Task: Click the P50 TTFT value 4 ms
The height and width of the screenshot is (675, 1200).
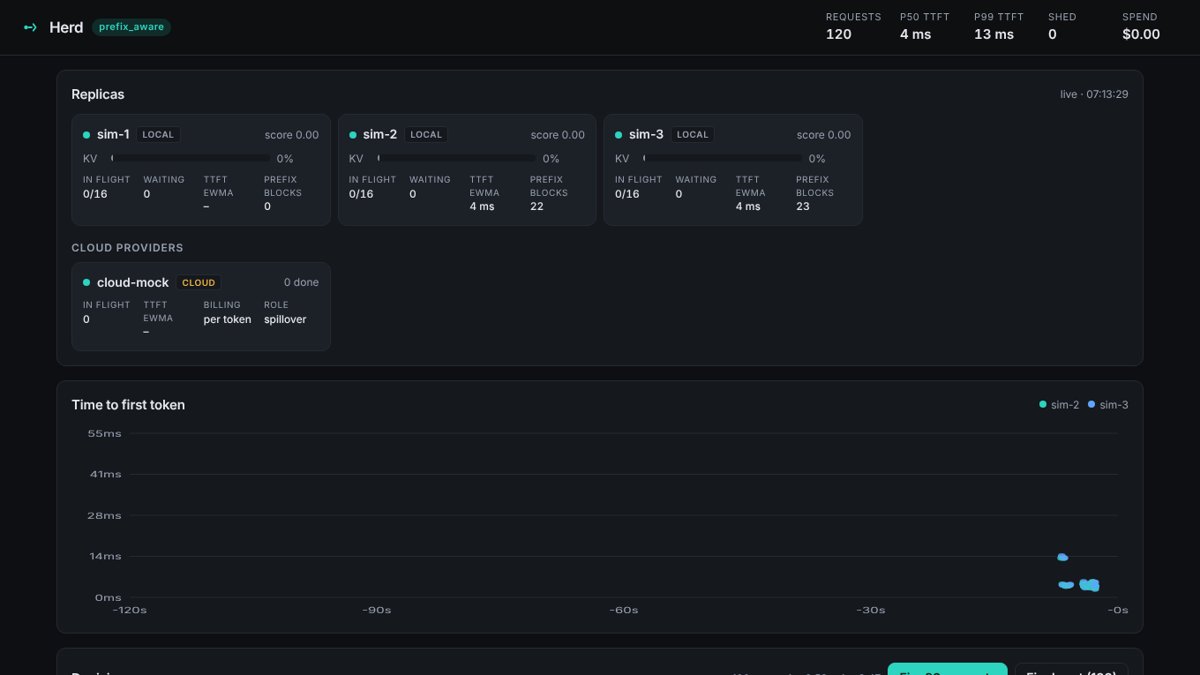Action: pyautogui.click(x=915, y=34)
